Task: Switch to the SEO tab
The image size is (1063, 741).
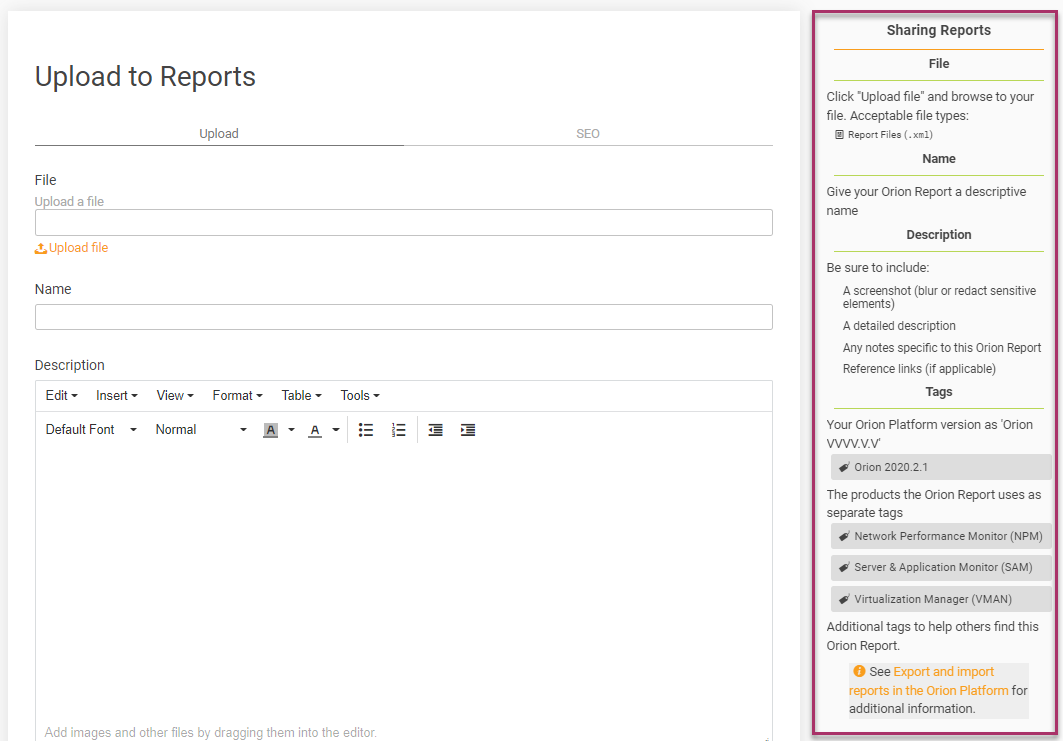Action: pyautogui.click(x=588, y=133)
